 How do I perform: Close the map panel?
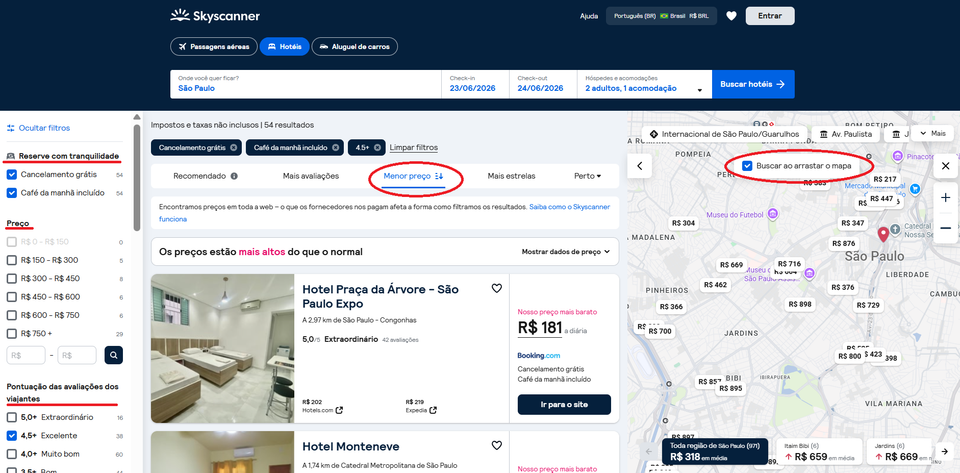tap(945, 166)
